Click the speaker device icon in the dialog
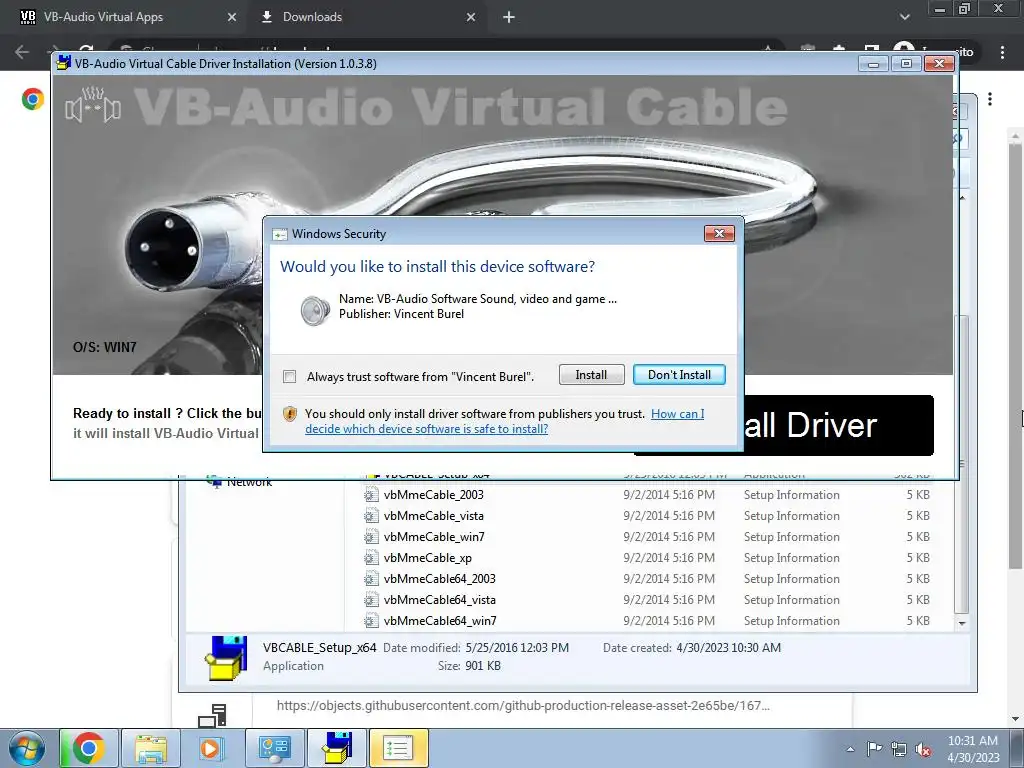Screen dimensions: 1024x768 [315, 310]
